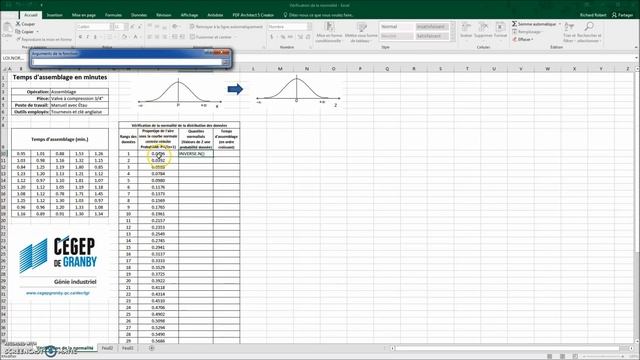Image resolution: width=640 pixels, height=360 pixels.
Task: Click the Dites-nous search box
Action: (319, 15)
